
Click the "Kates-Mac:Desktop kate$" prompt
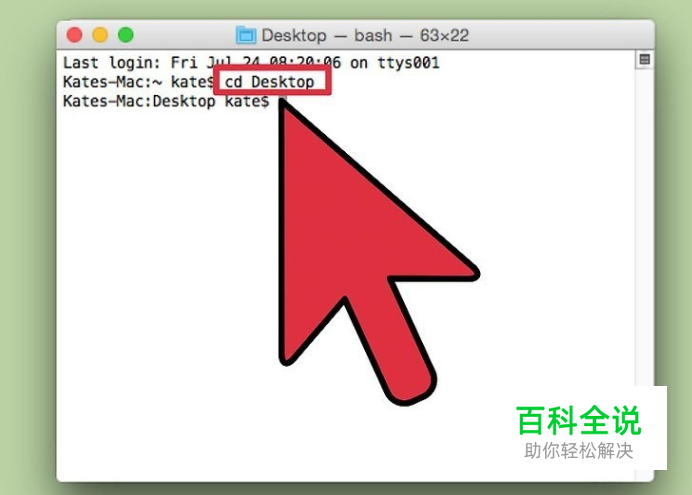coord(166,101)
